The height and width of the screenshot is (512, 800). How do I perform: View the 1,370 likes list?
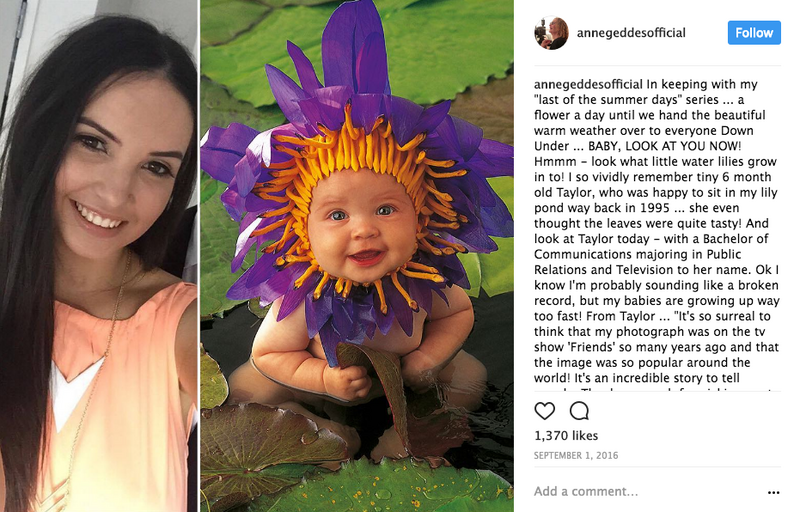tap(566, 436)
